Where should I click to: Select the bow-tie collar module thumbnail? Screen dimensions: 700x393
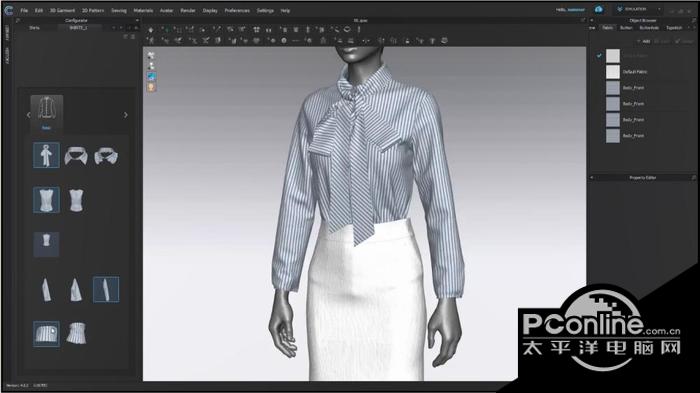(46, 155)
